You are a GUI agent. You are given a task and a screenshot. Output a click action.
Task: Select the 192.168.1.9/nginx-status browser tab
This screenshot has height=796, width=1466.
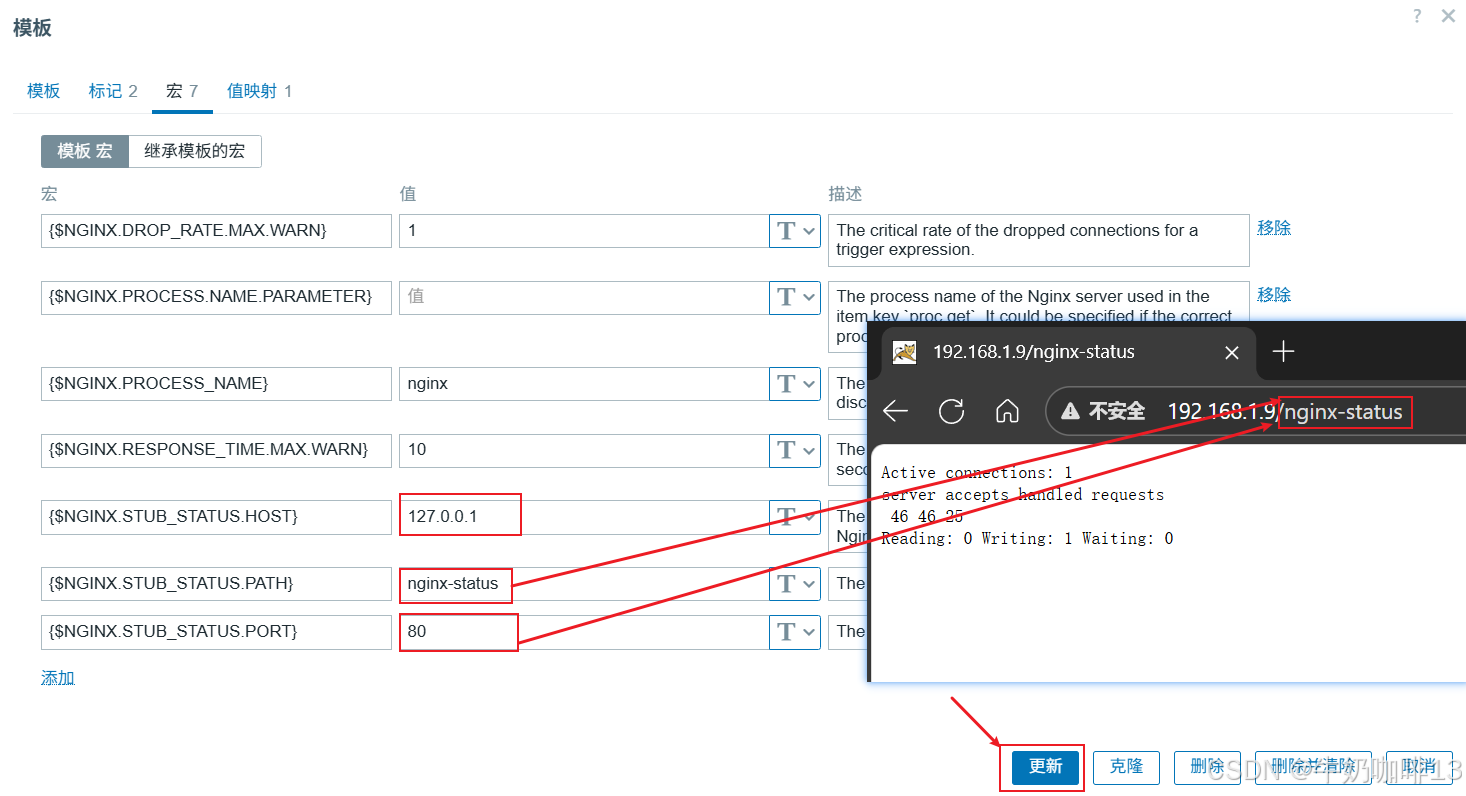[x=1066, y=352]
